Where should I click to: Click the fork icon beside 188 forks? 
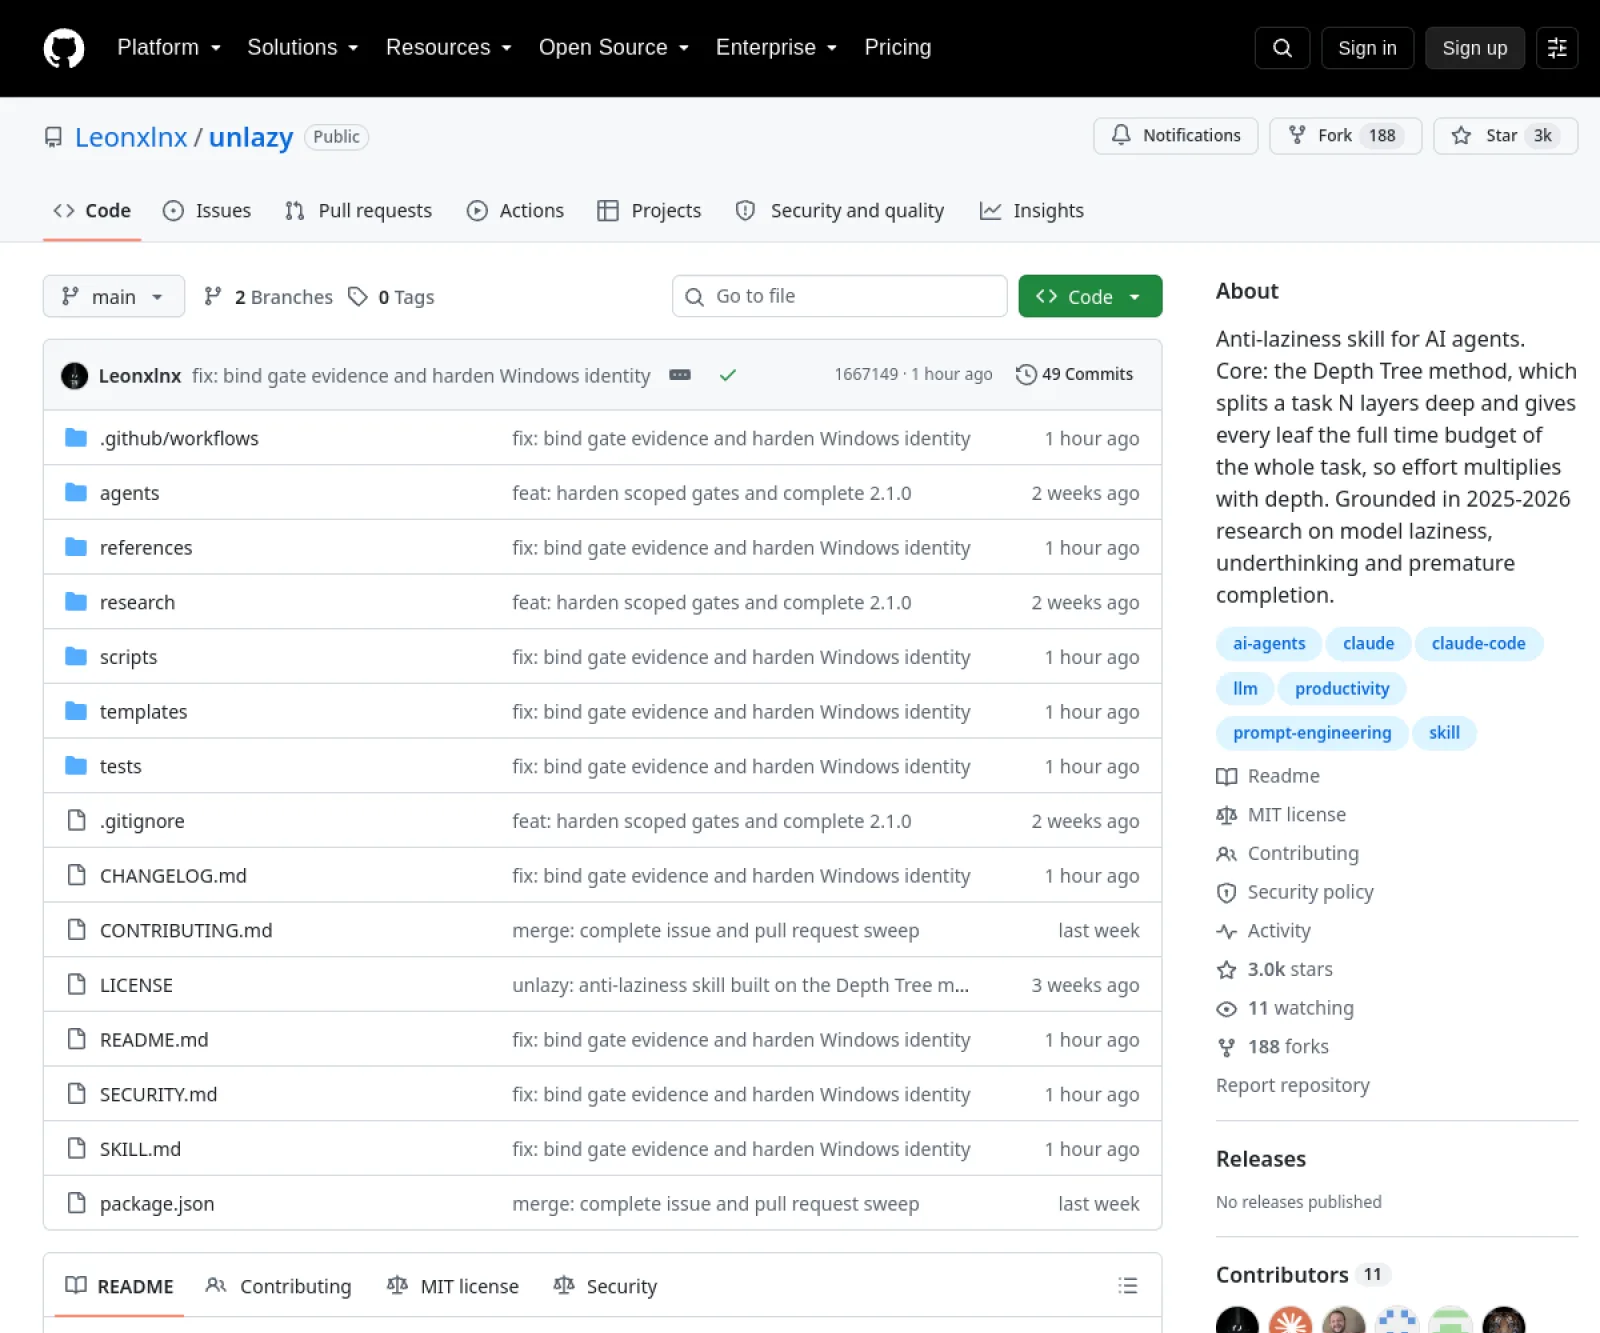[1227, 1047]
